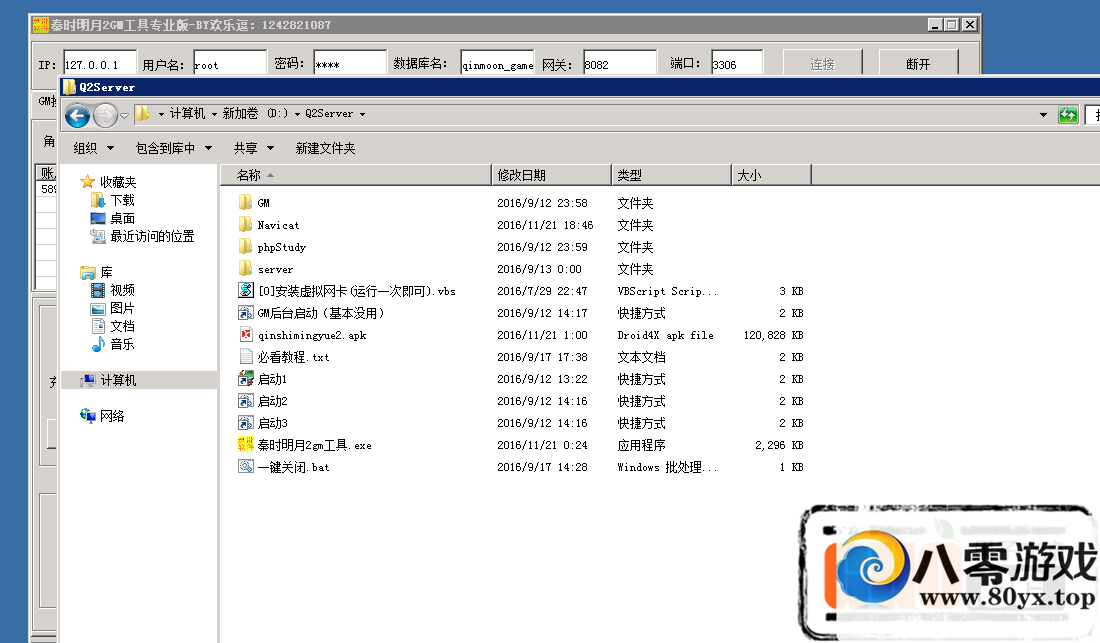1100x643 pixels.
Task: Click 密码 password field in GM tool
Action: click(x=349, y=65)
